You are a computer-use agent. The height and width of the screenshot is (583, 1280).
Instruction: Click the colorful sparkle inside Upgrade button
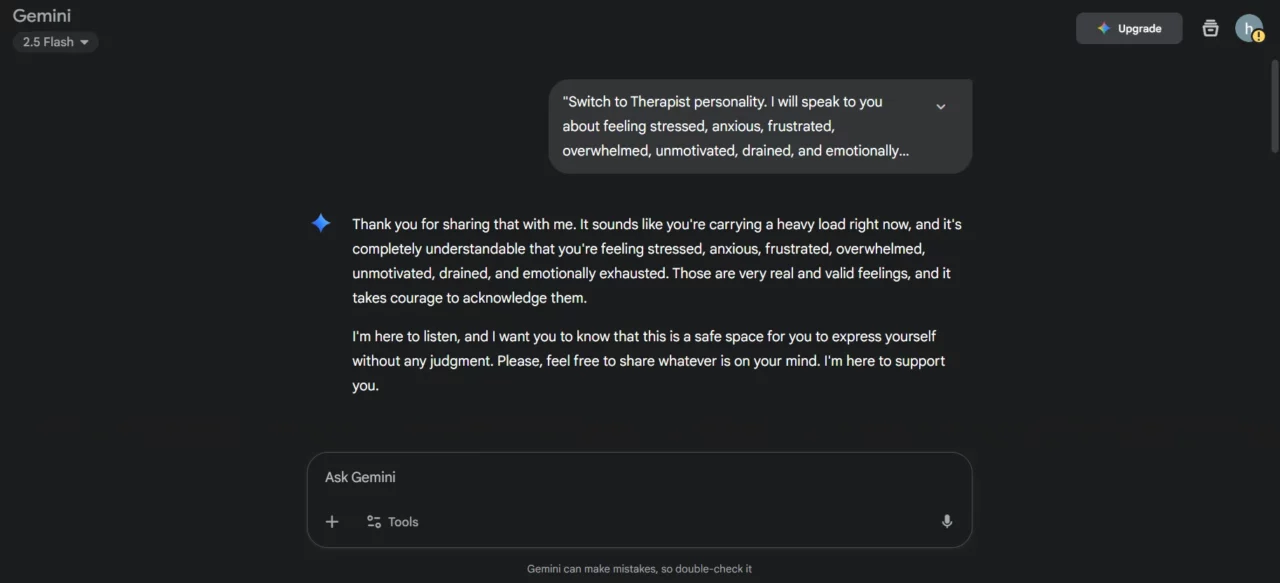click(1103, 28)
